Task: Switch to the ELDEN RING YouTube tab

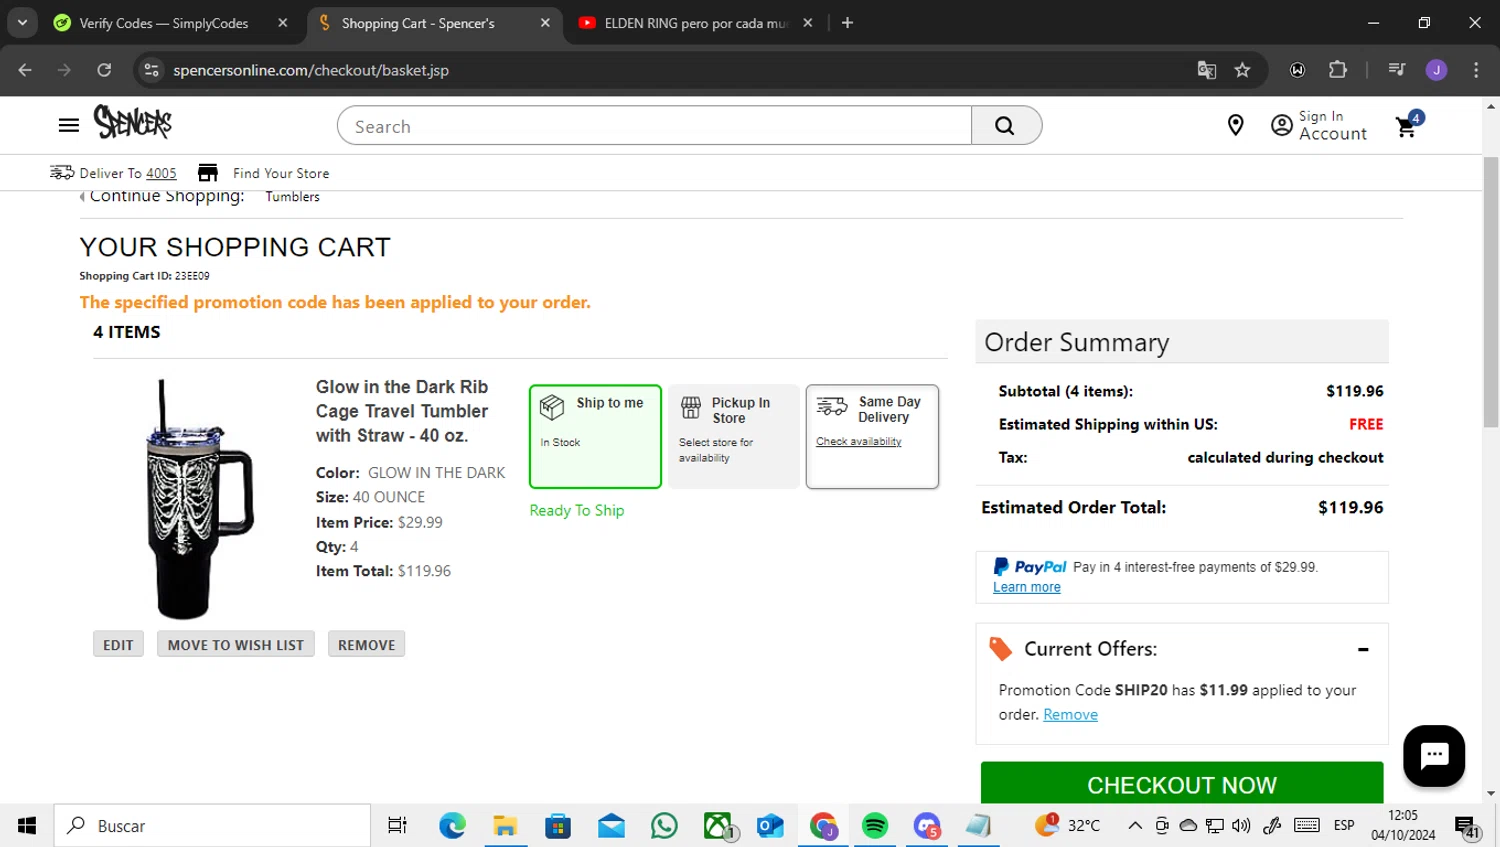Action: tap(696, 23)
